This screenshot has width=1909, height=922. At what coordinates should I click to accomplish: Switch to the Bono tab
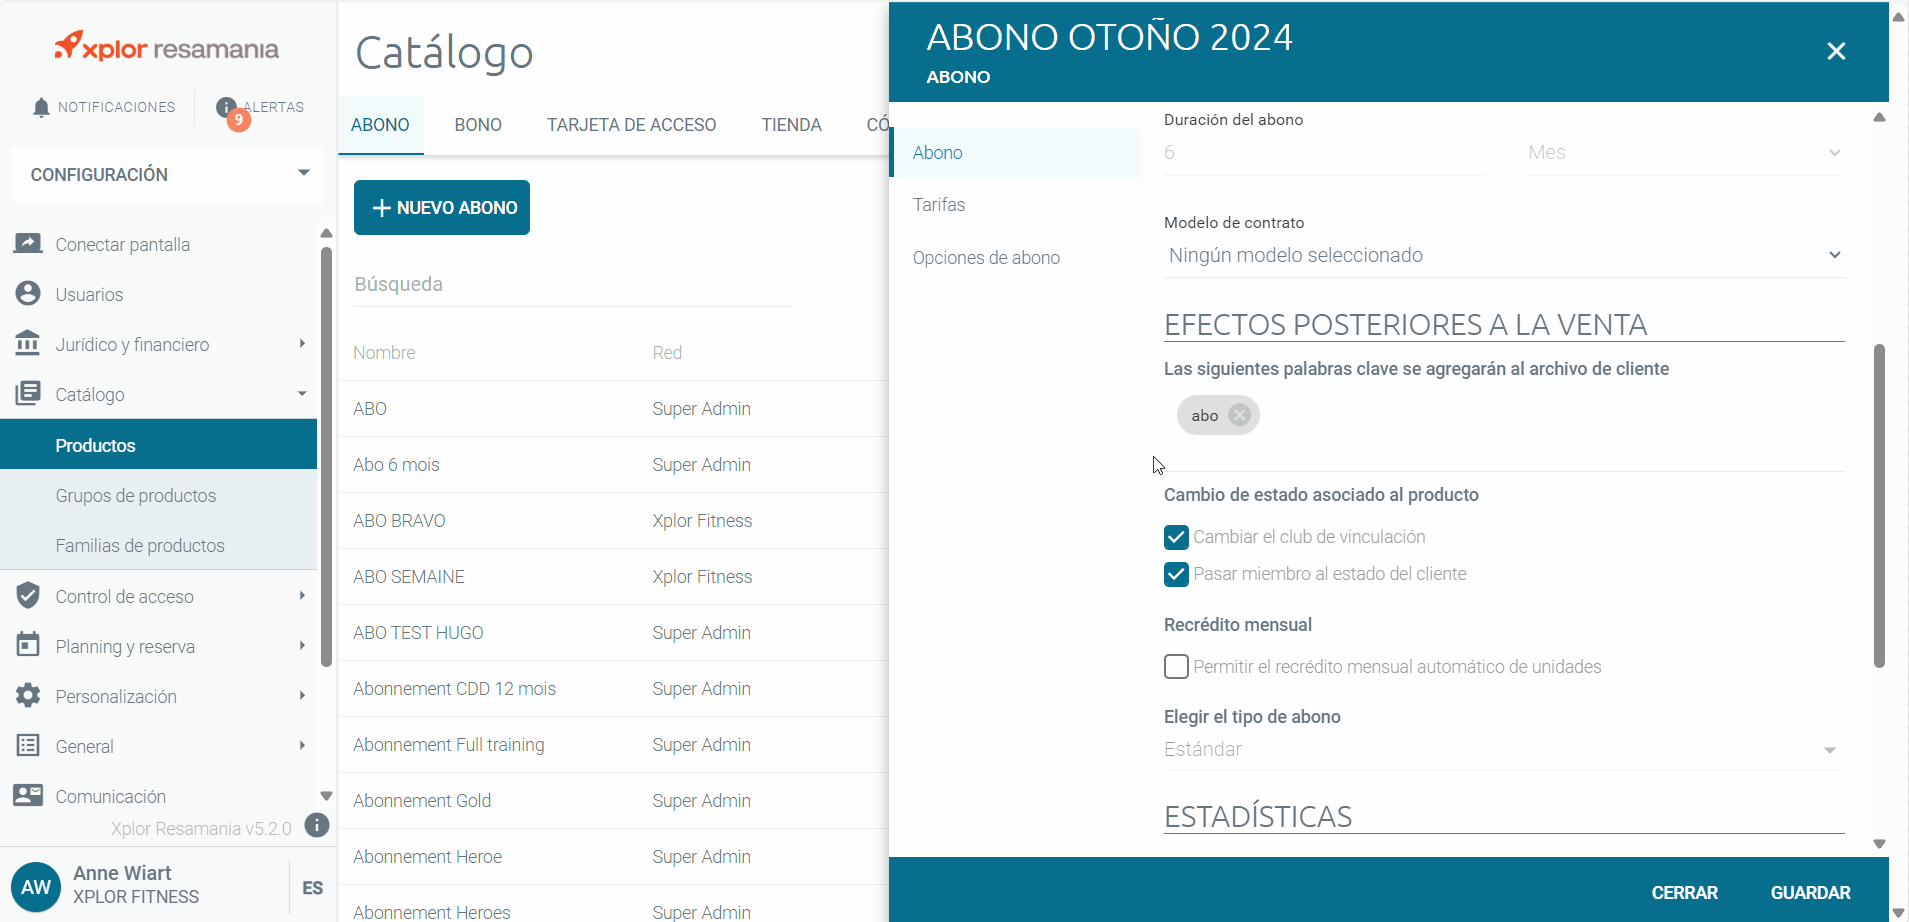click(x=478, y=125)
